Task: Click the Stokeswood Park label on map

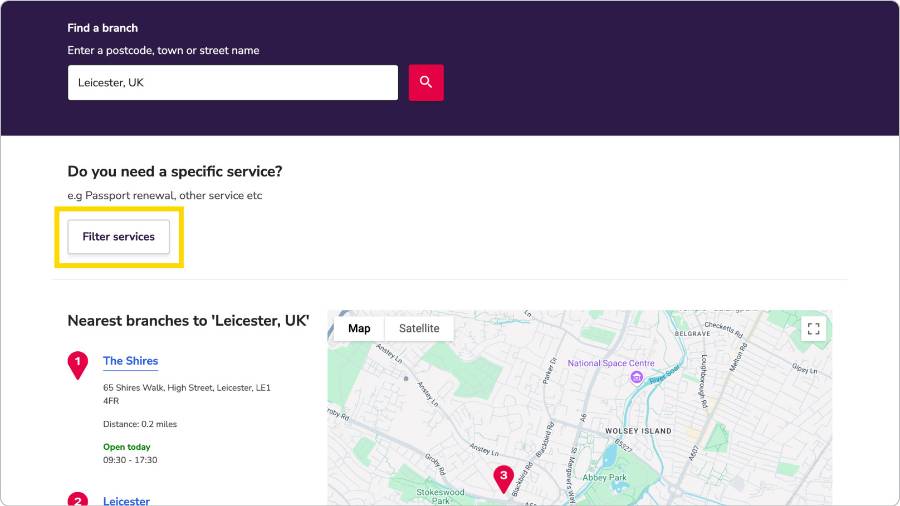Action: click(x=440, y=492)
